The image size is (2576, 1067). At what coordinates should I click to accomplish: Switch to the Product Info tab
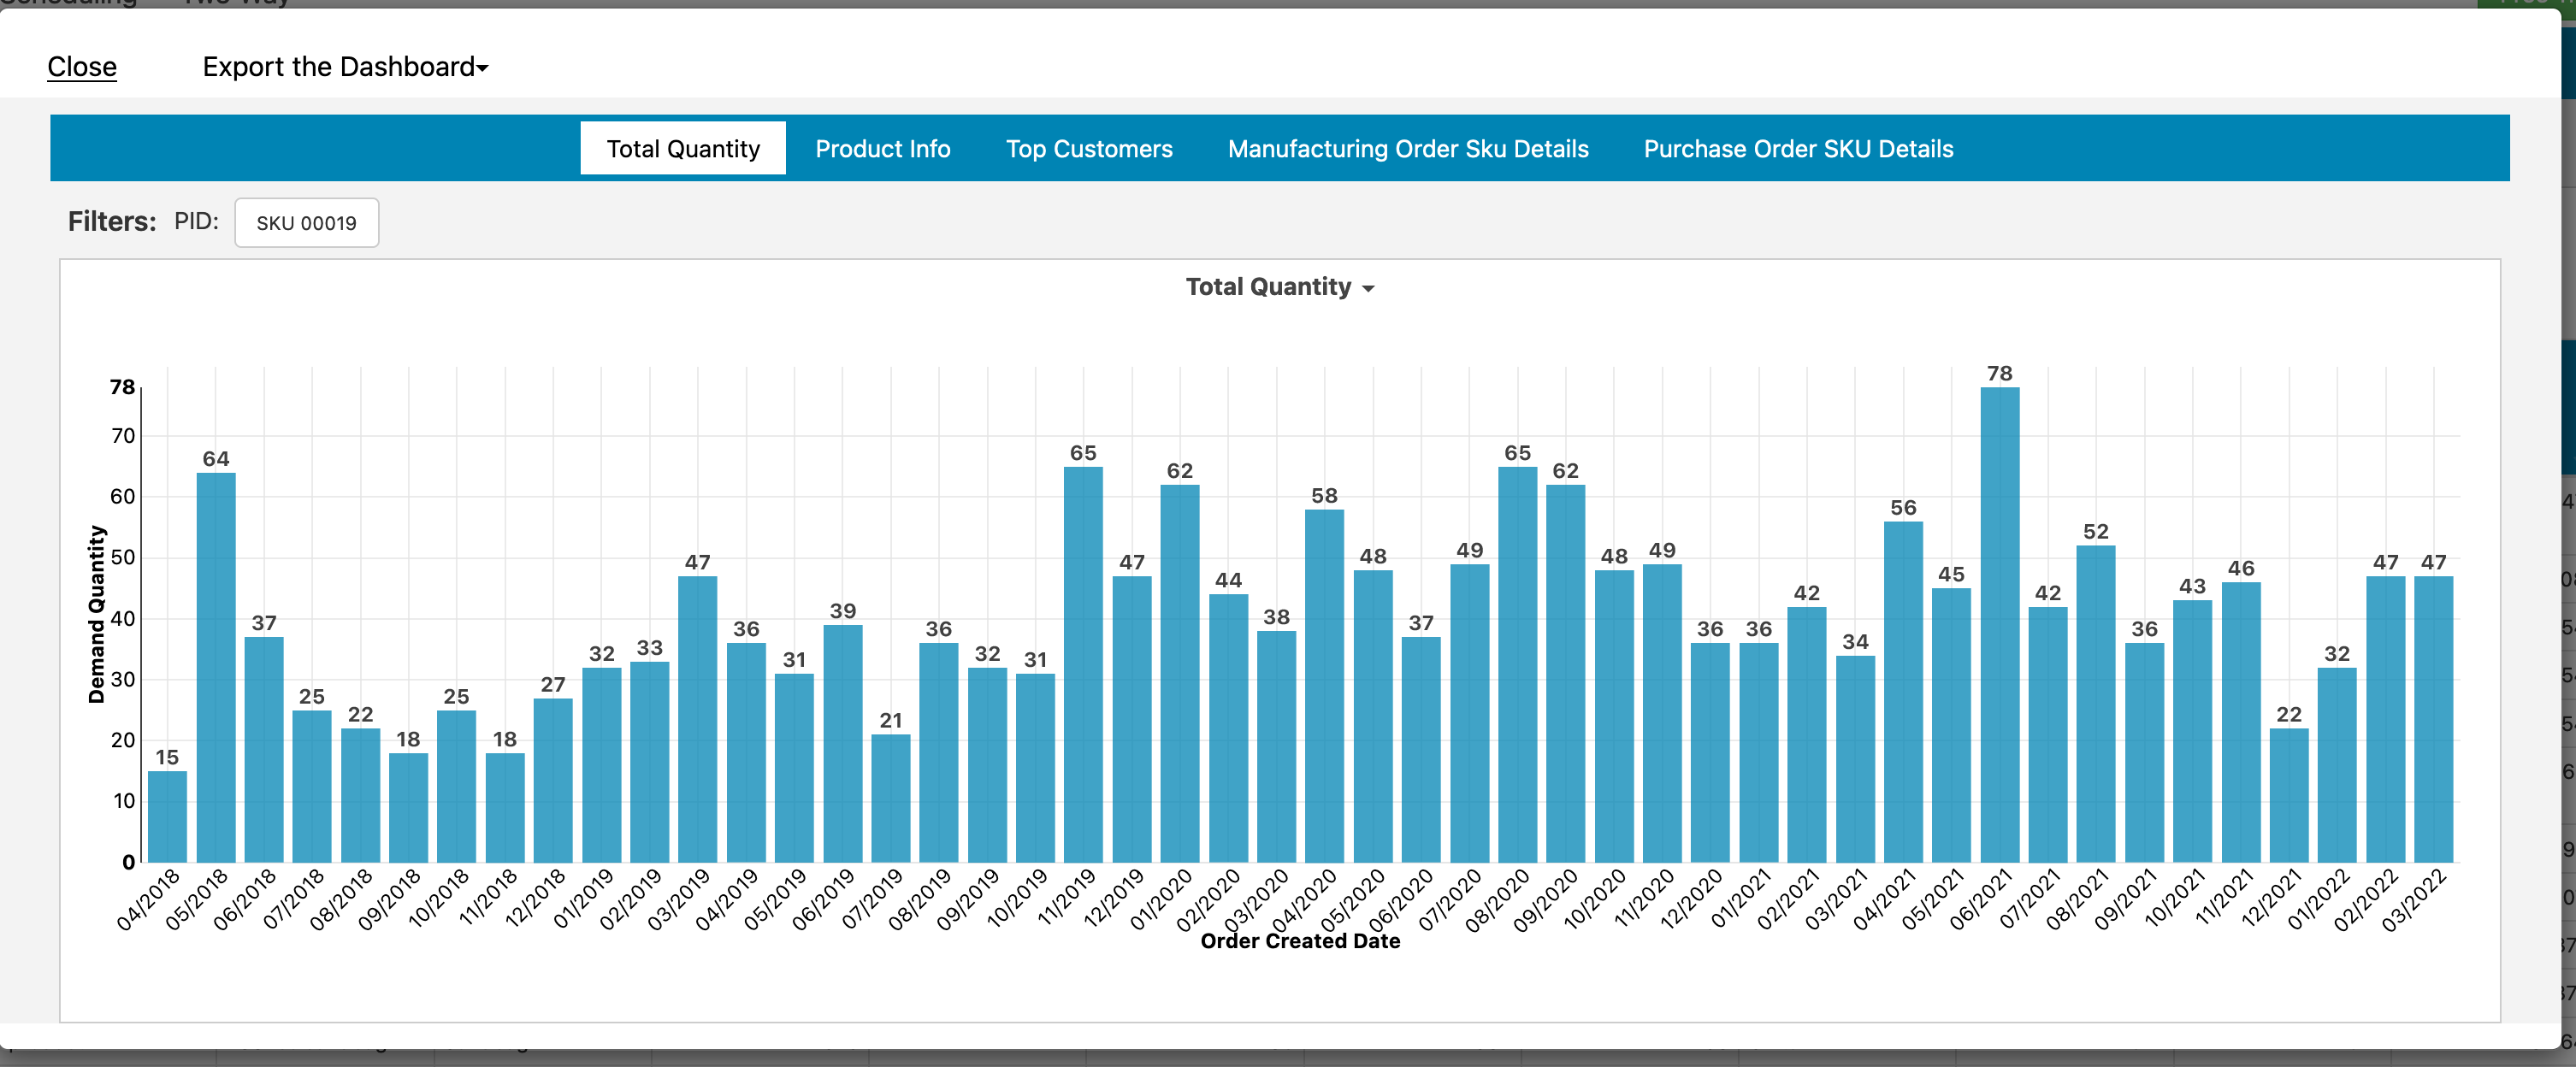coord(882,148)
